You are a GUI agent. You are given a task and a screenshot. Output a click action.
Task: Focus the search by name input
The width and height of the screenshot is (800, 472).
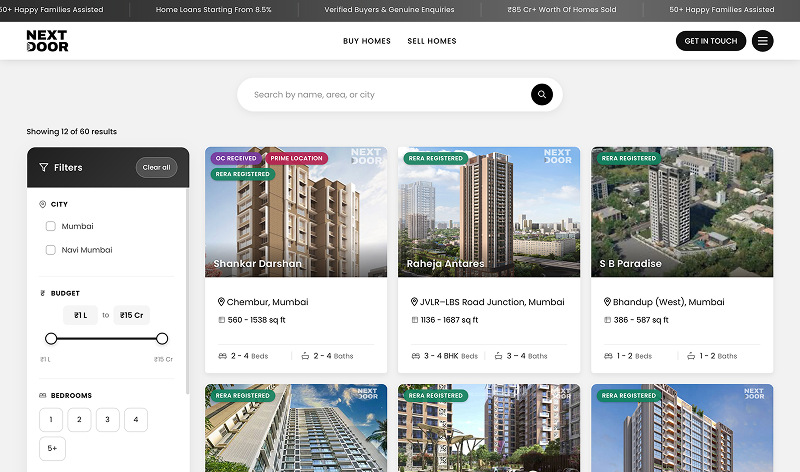point(390,94)
